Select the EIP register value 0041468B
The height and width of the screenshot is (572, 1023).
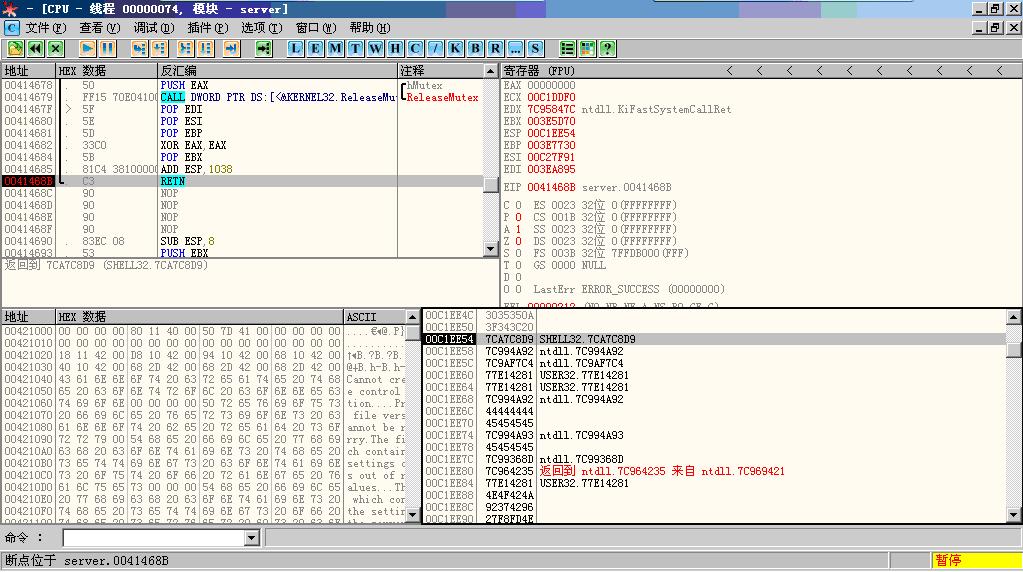[x=551, y=187]
